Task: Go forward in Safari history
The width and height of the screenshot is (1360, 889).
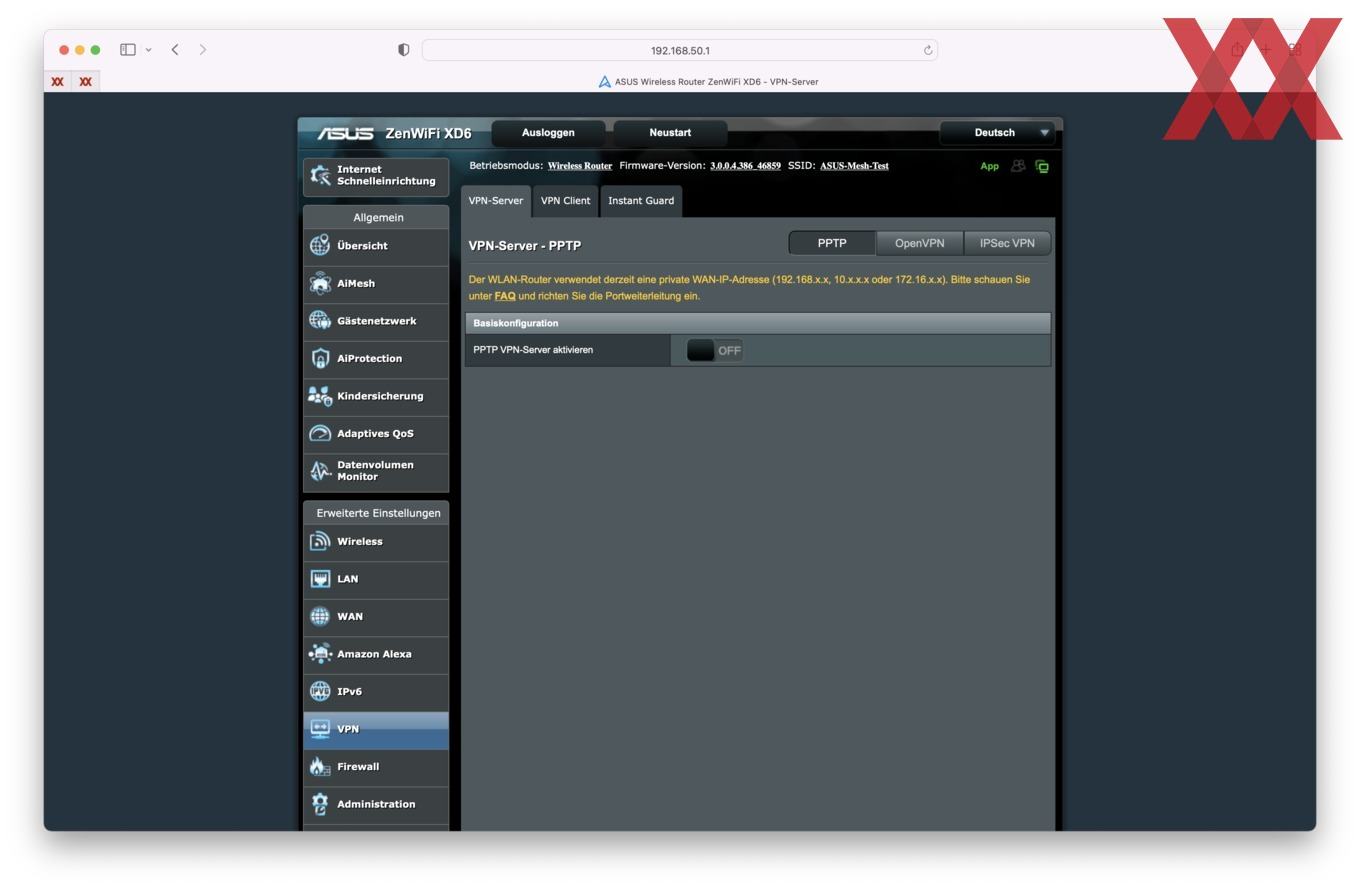Action: point(203,49)
